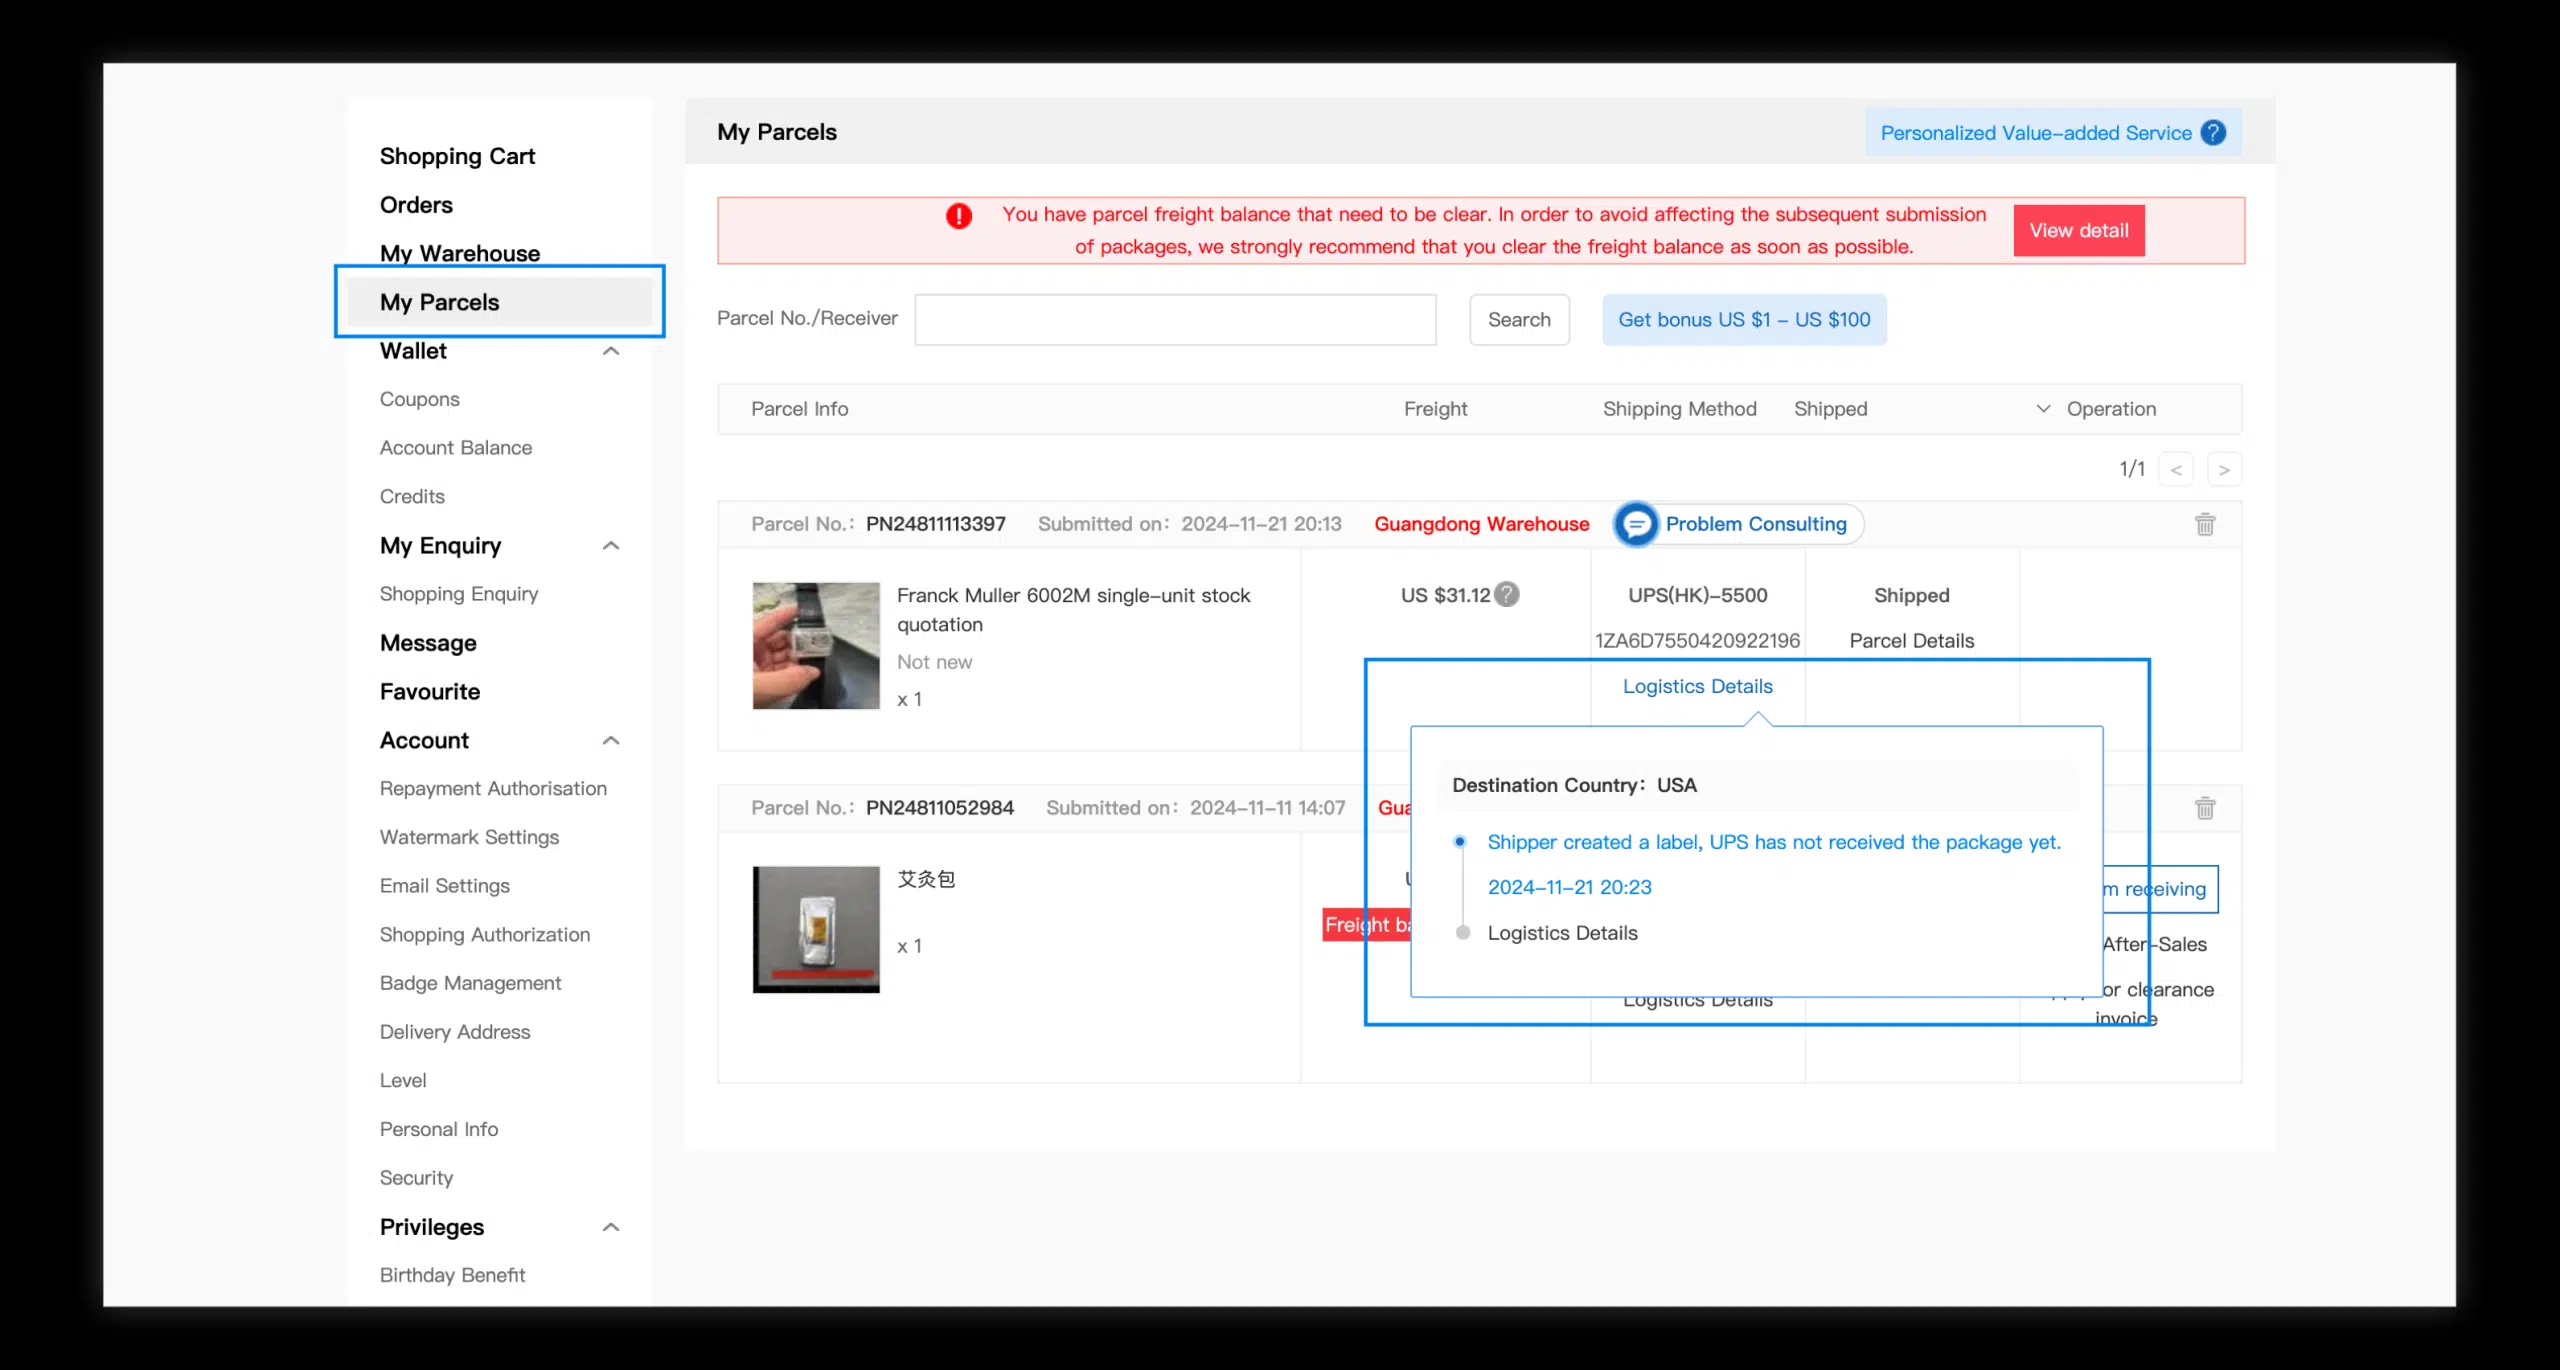The width and height of the screenshot is (2560, 1370).
Task: Click Get bonus US $1 – US $100
Action: (x=1744, y=320)
